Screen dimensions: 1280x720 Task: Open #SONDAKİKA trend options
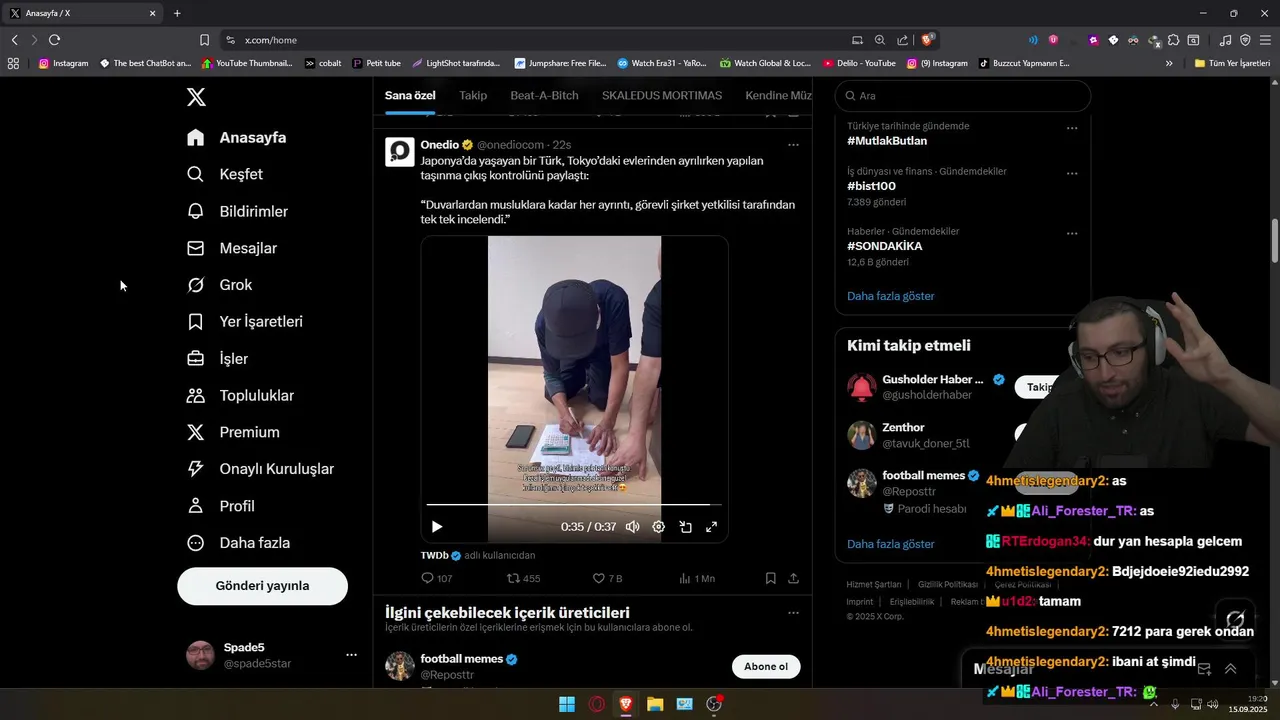1072,233
